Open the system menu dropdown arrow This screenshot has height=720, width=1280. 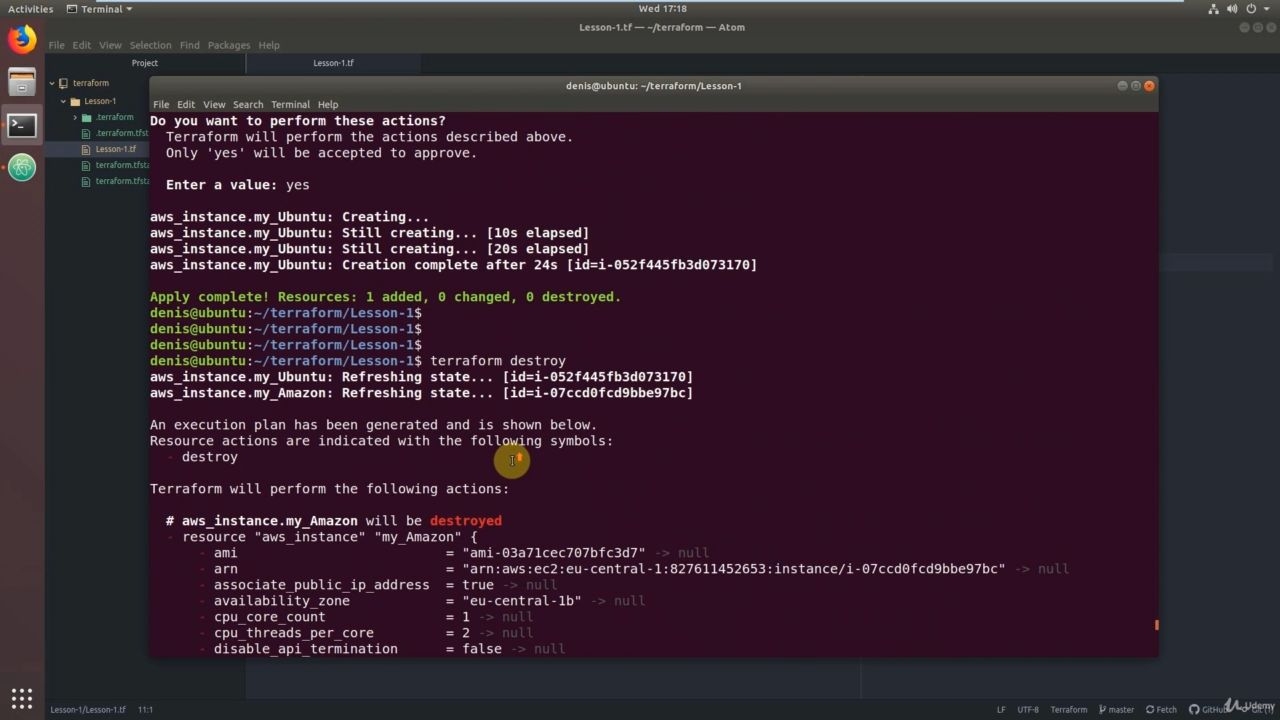(x=1268, y=9)
